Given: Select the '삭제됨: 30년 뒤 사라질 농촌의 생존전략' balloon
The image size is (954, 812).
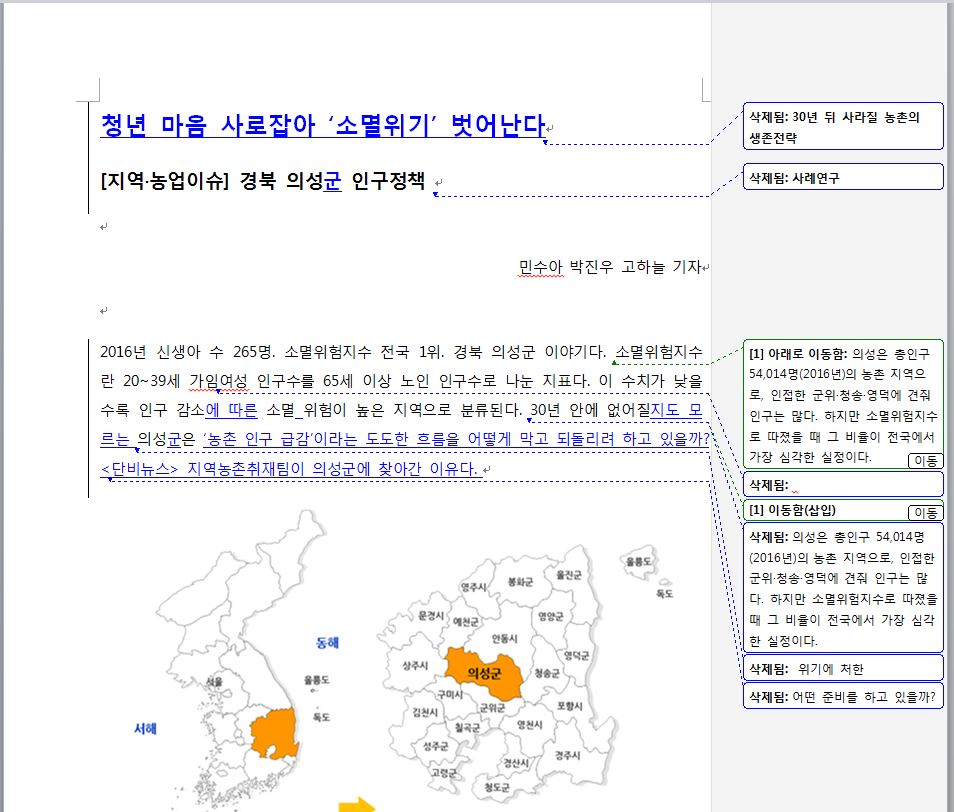Looking at the screenshot, I should [x=842, y=125].
